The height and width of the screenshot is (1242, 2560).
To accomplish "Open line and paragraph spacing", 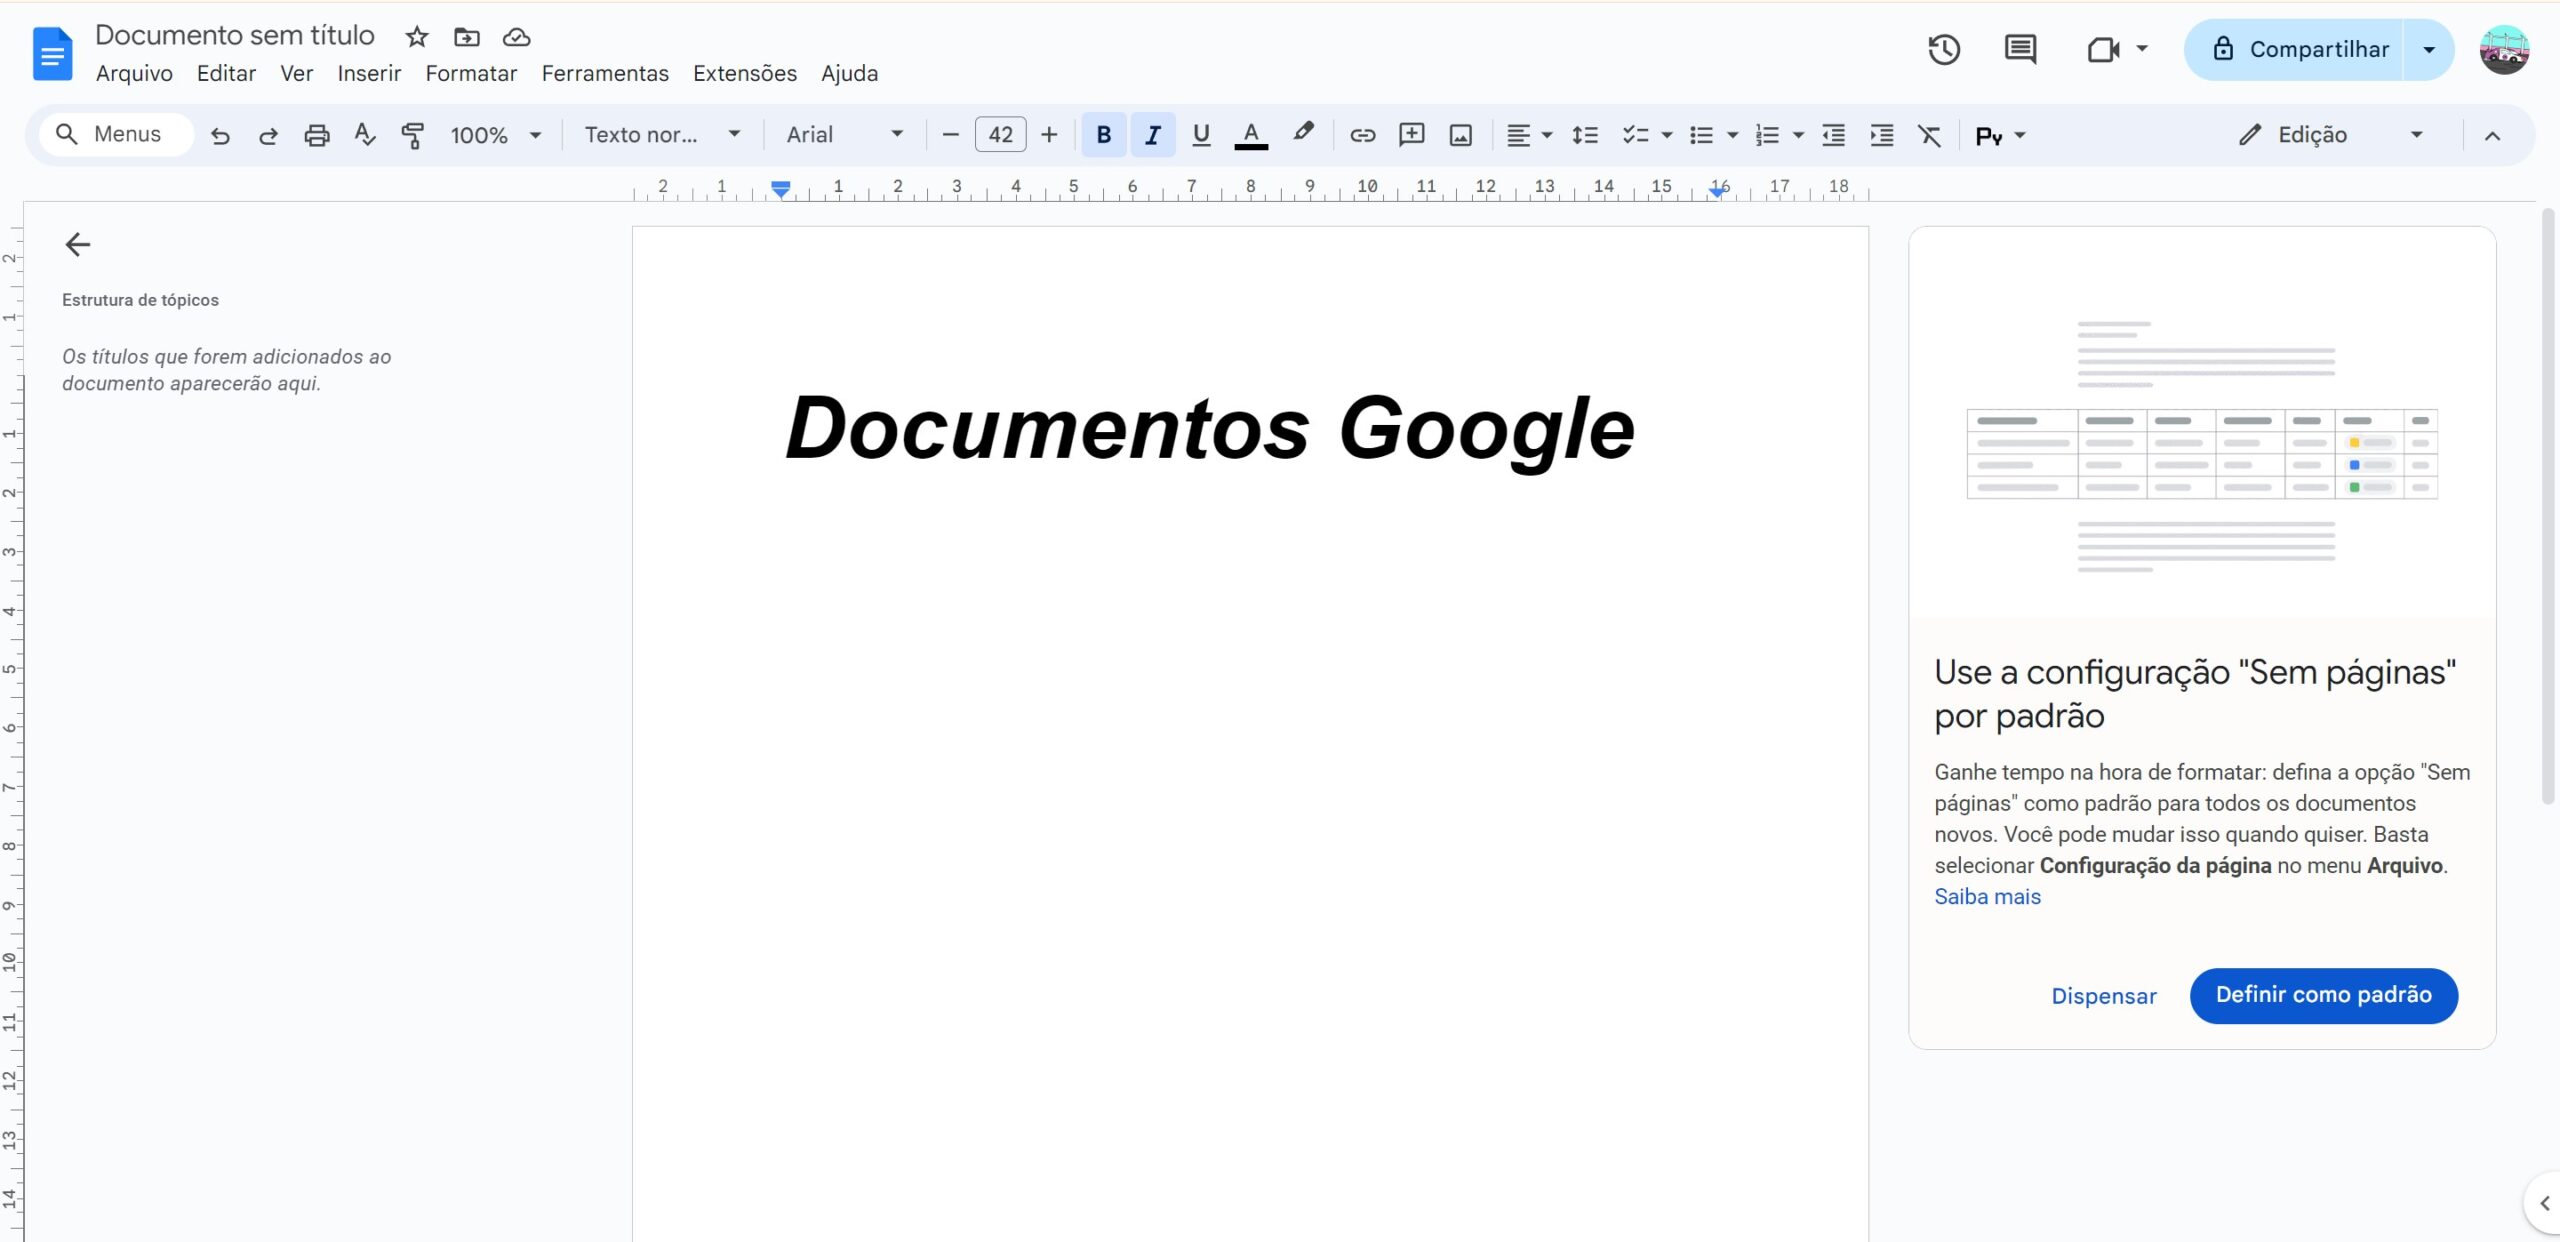I will (x=1585, y=135).
